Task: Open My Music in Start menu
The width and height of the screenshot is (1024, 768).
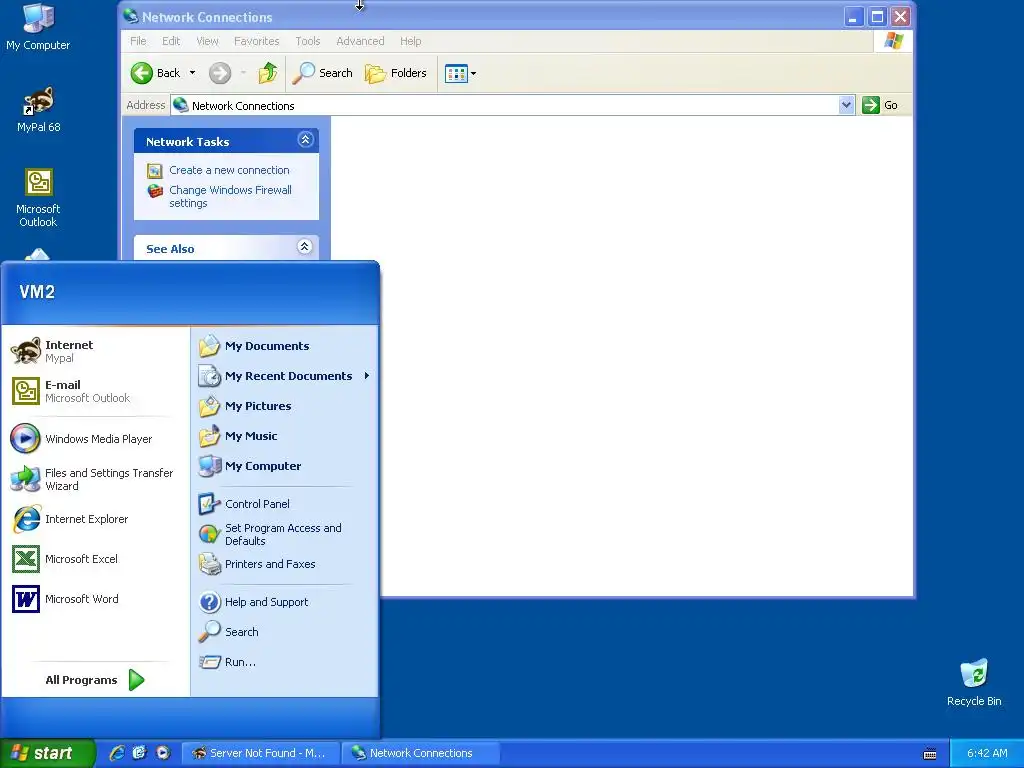Action: tap(284, 436)
